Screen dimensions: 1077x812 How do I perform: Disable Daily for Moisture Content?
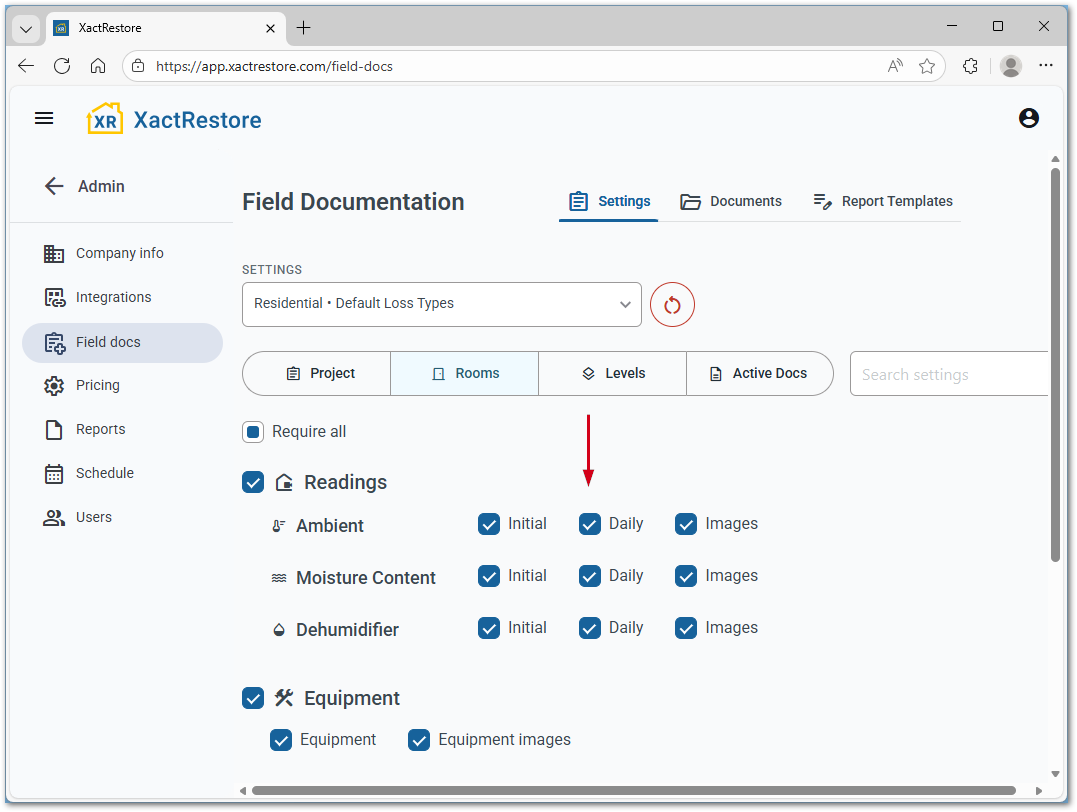coord(589,575)
